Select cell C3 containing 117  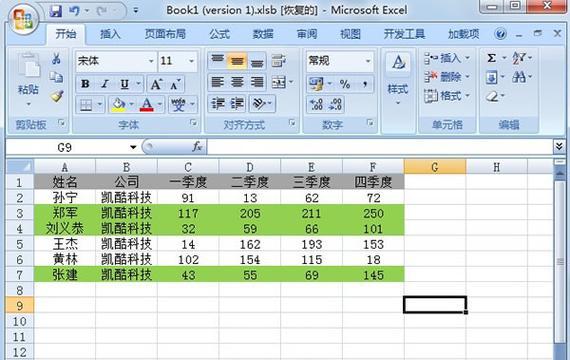coord(188,213)
